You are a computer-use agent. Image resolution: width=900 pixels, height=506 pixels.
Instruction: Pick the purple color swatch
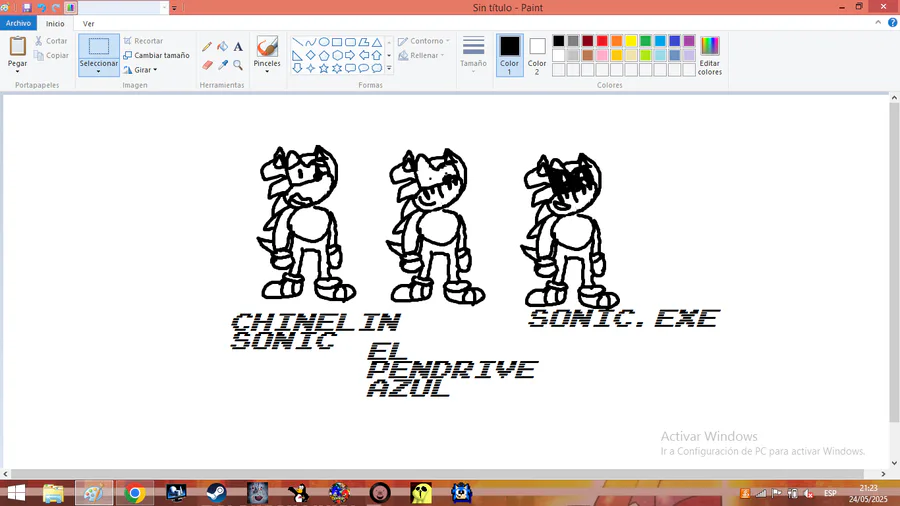point(689,41)
